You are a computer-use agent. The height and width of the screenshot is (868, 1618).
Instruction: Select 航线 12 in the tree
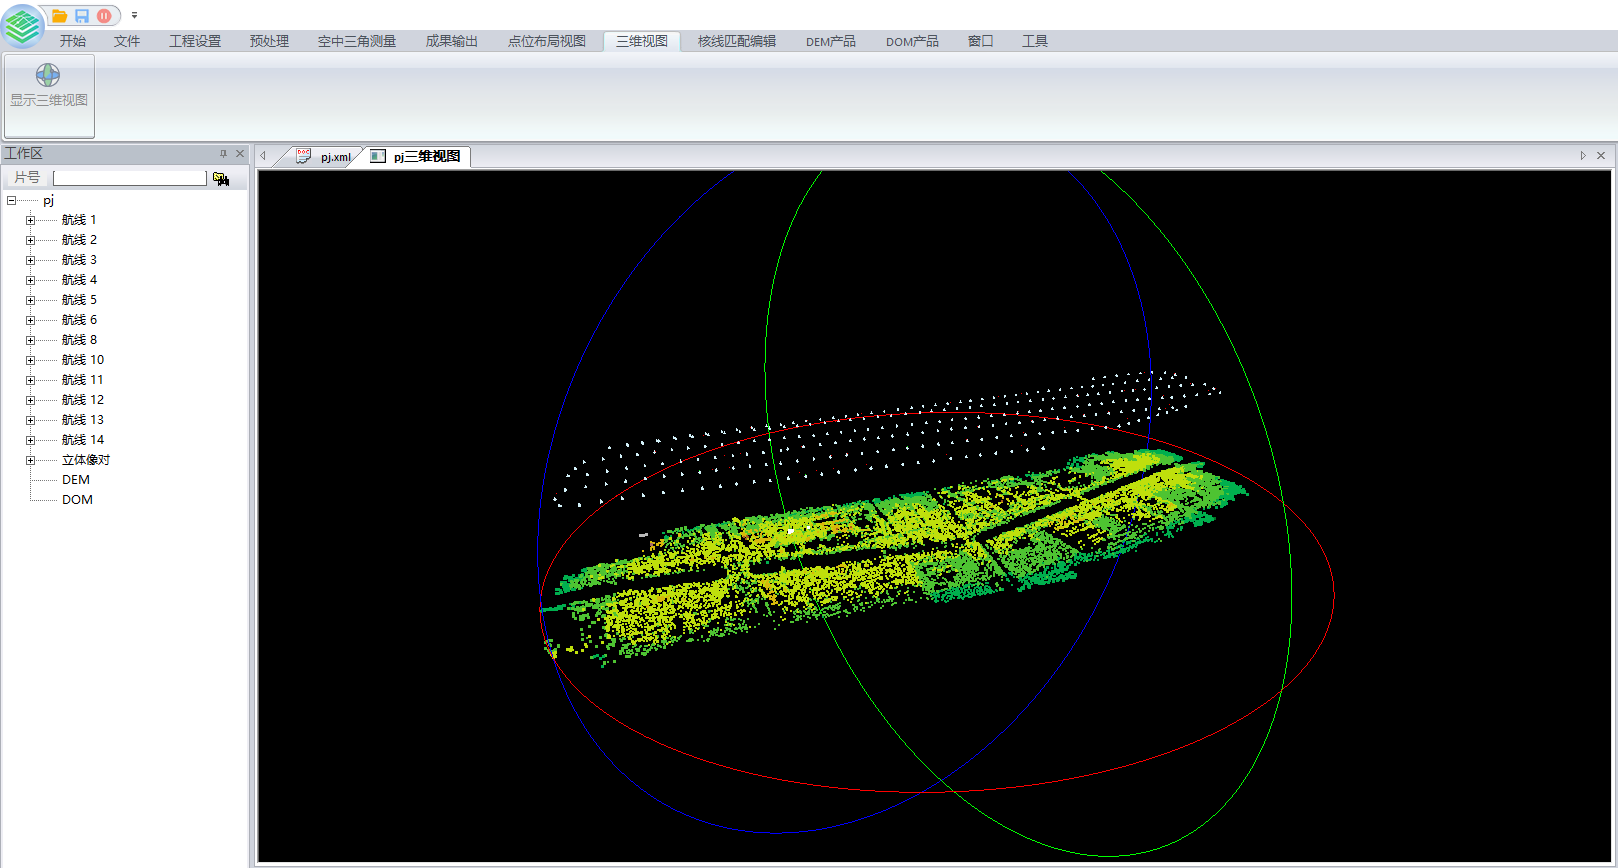tap(82, 400)
